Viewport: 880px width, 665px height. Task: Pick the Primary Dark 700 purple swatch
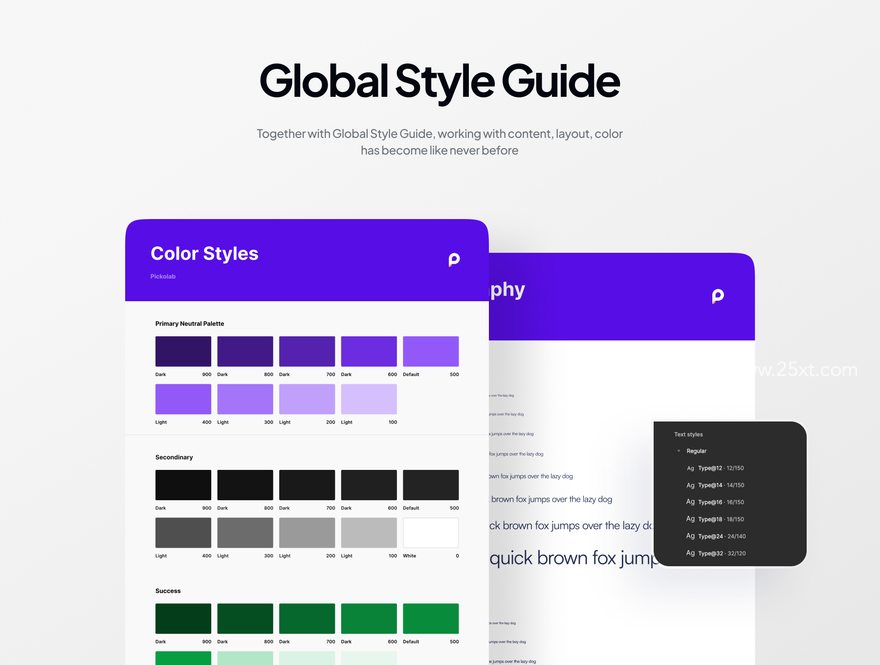[x=307, y=351]
